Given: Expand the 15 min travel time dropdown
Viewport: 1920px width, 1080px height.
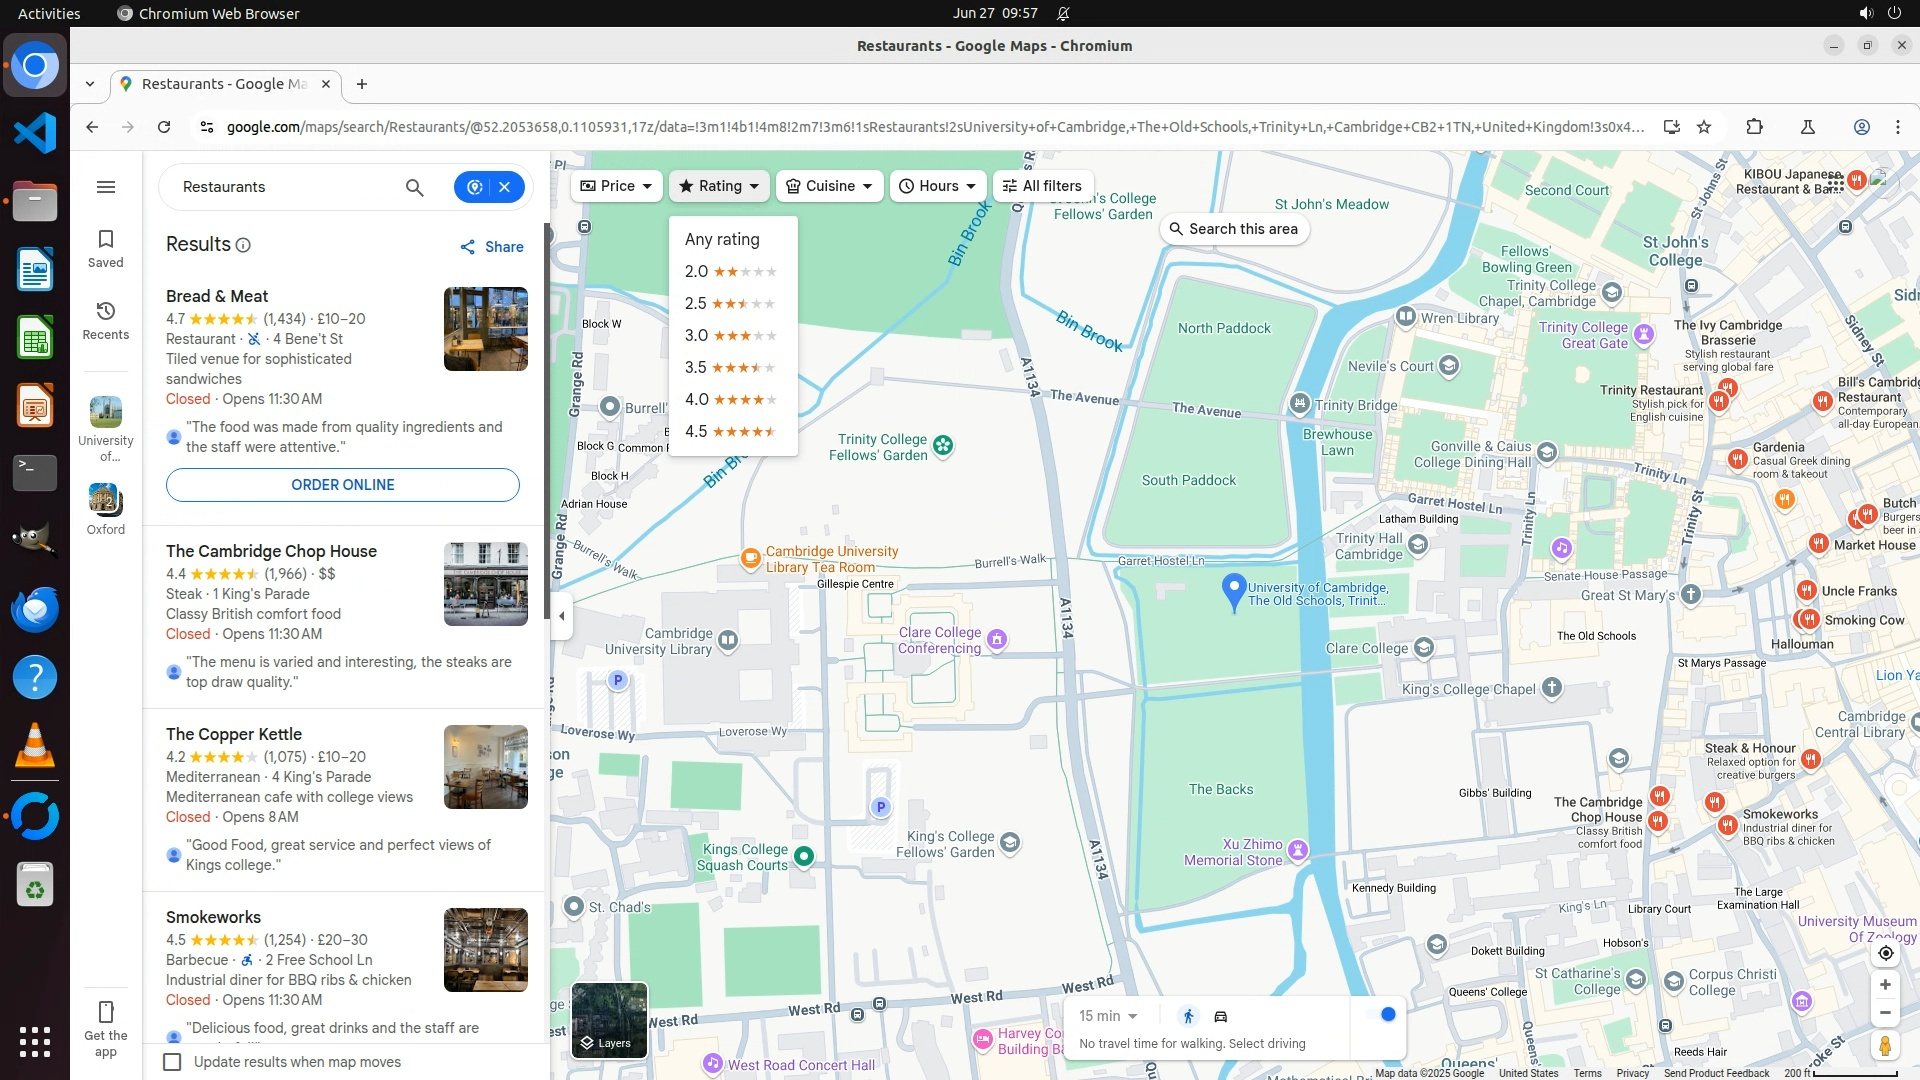Looking at the screenshot, I should click(x=1108, y=1016).
